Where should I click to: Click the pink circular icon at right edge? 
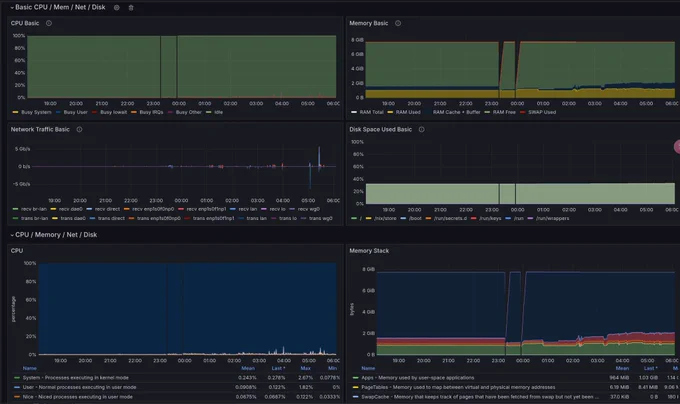(x=677, y=147)
